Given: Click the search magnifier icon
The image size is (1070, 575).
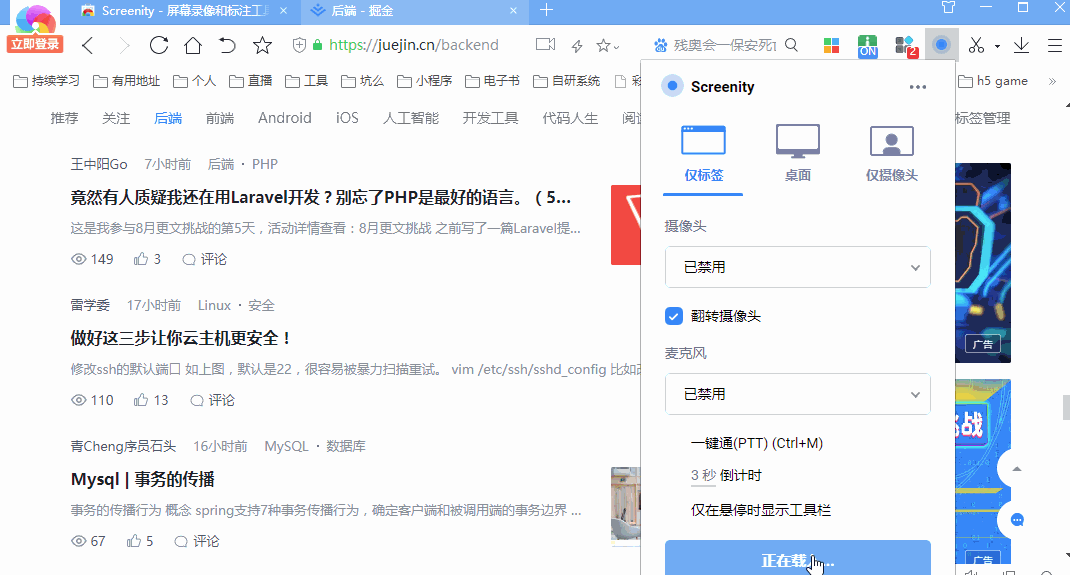Looking at the screenshot, I should (x=792, y=45).
